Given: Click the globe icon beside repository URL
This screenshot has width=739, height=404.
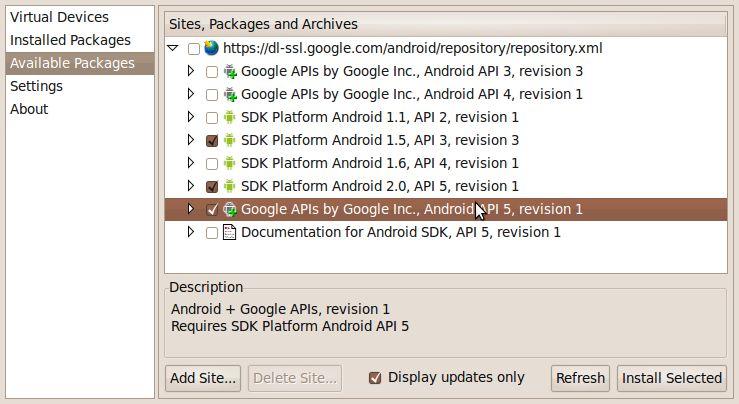Looking at the screenshot, I should [211, 48].
